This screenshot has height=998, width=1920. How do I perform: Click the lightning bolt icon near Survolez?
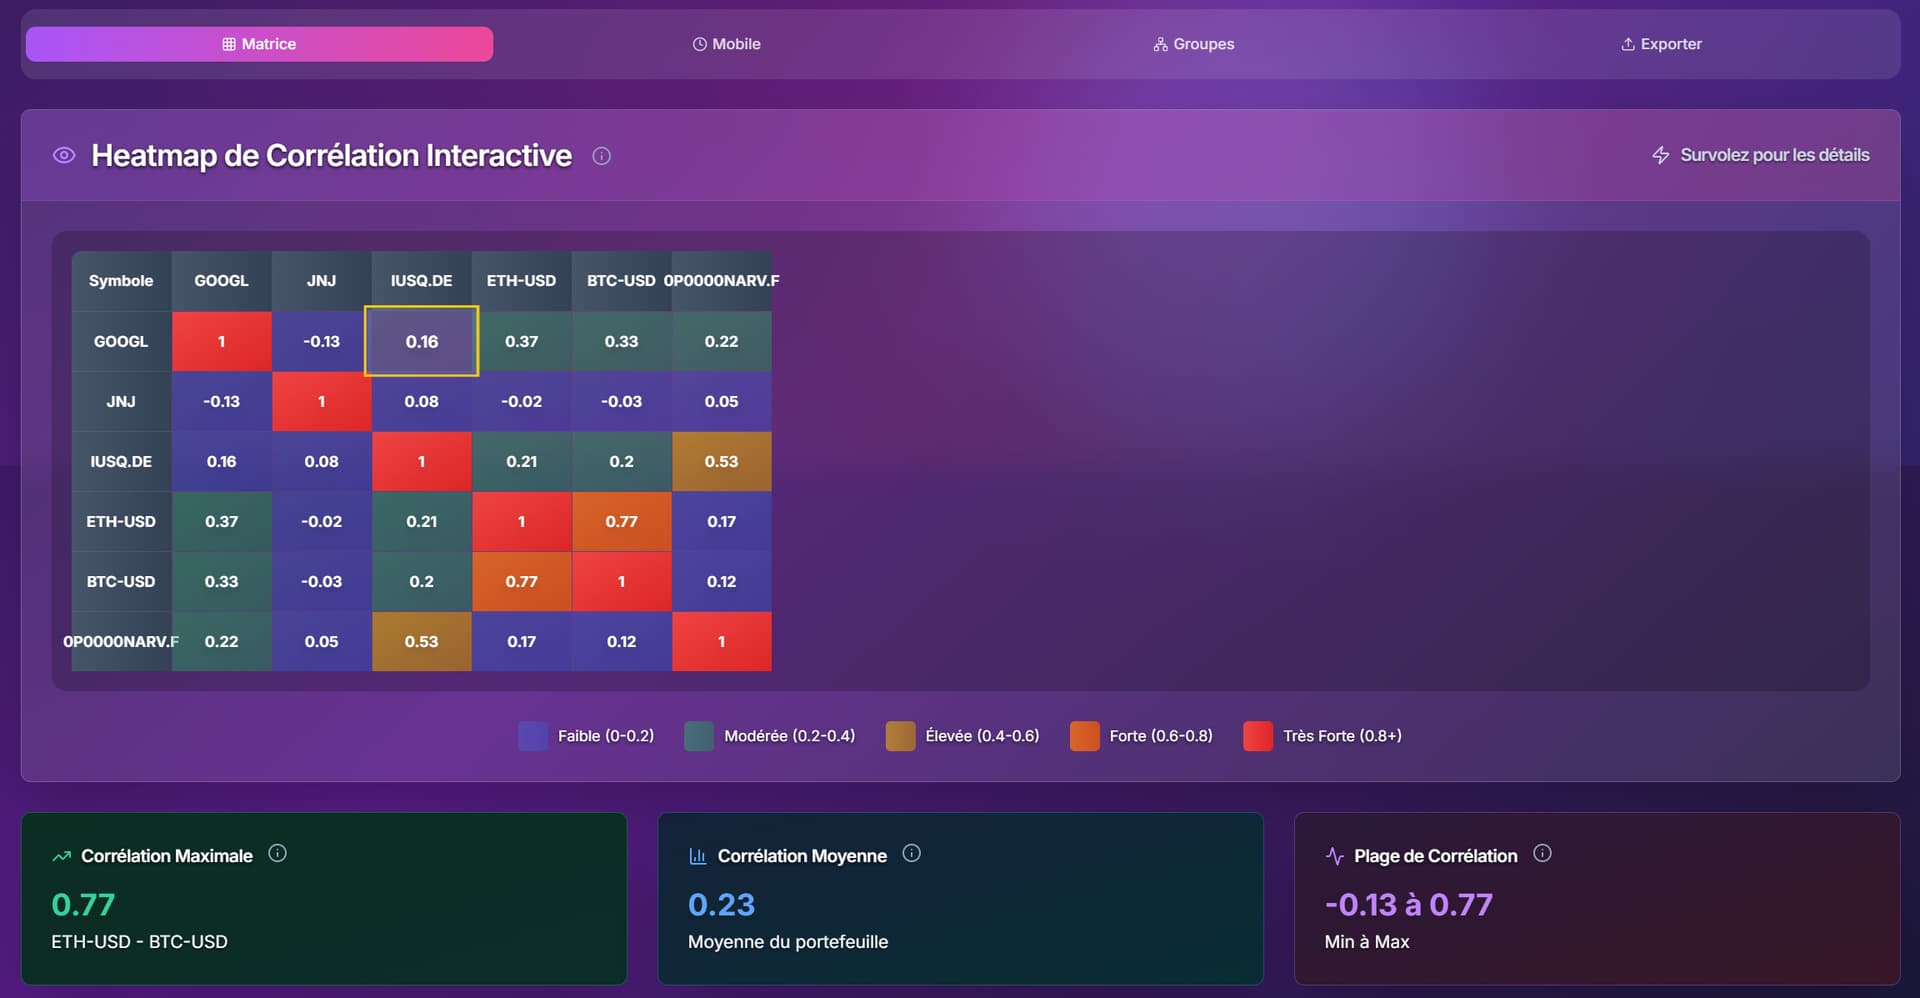(x=1660, y=155)
